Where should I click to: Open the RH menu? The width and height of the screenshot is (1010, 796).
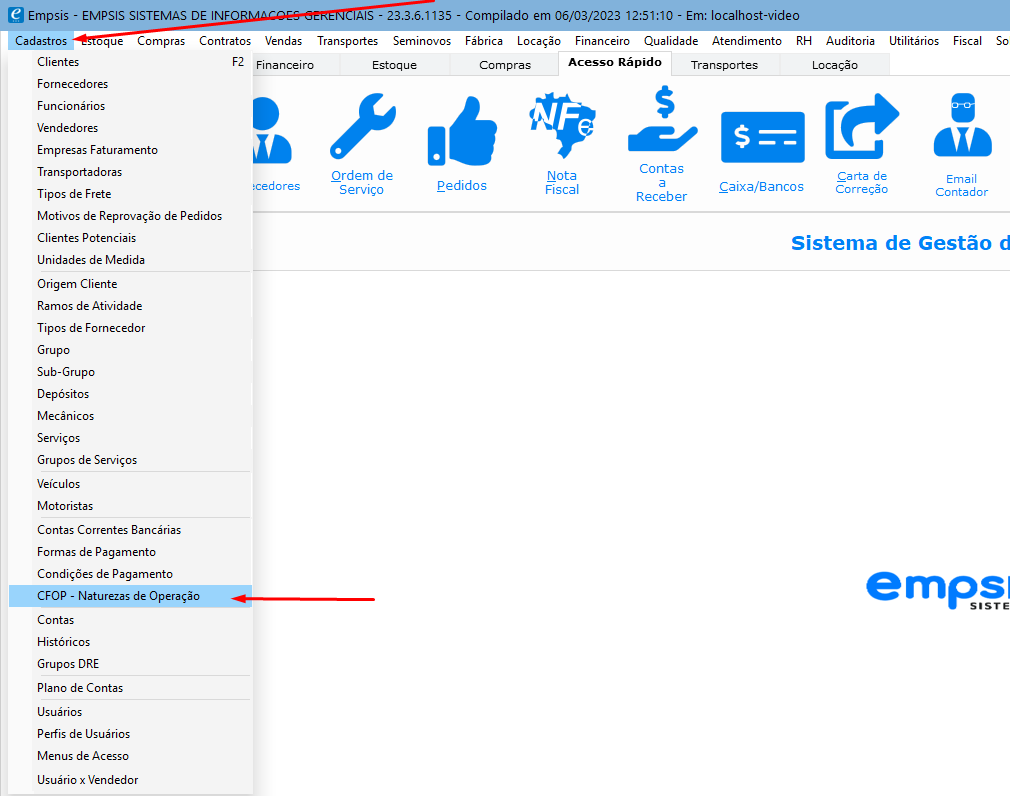point(804,41)
